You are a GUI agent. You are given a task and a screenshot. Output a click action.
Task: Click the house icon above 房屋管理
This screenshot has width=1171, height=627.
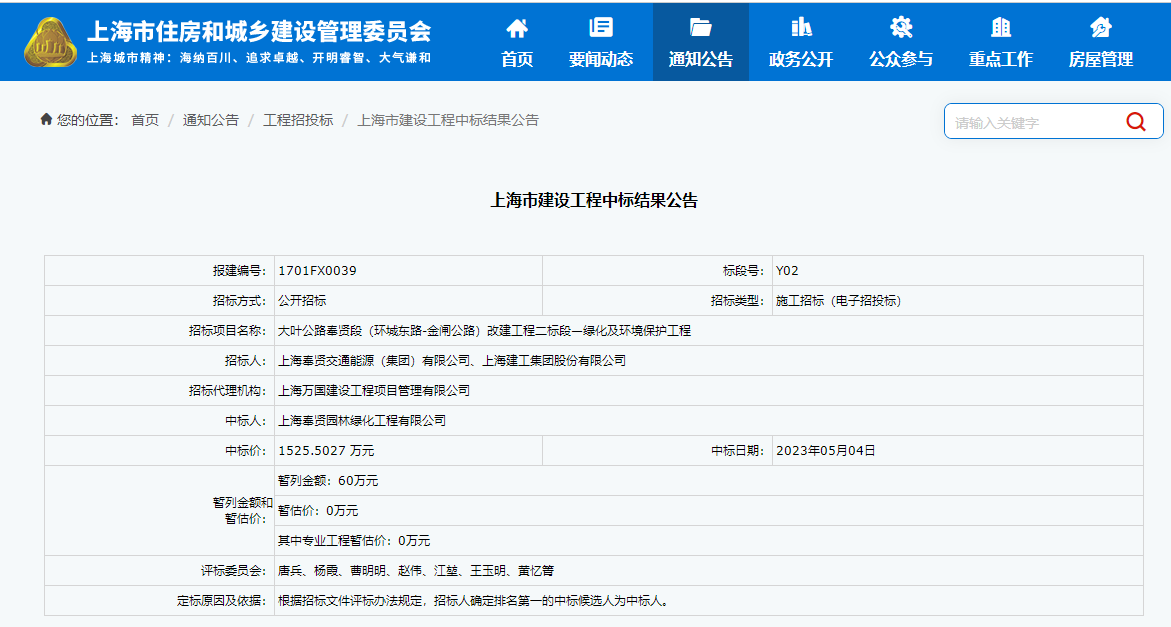coord(1100,27)
